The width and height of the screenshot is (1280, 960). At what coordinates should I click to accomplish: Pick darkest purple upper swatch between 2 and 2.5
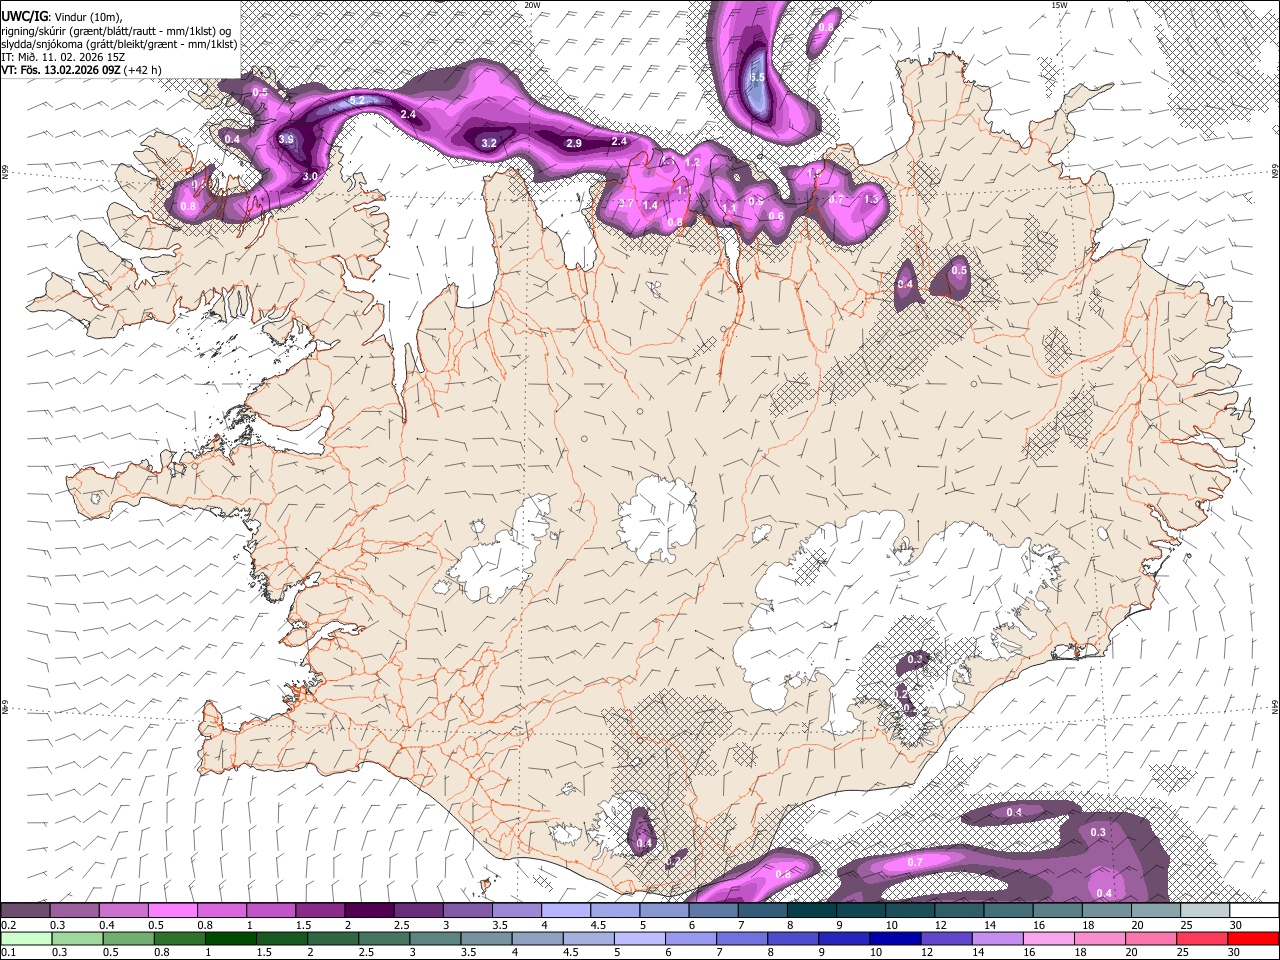pyautogui.click(x=369, y=911)
